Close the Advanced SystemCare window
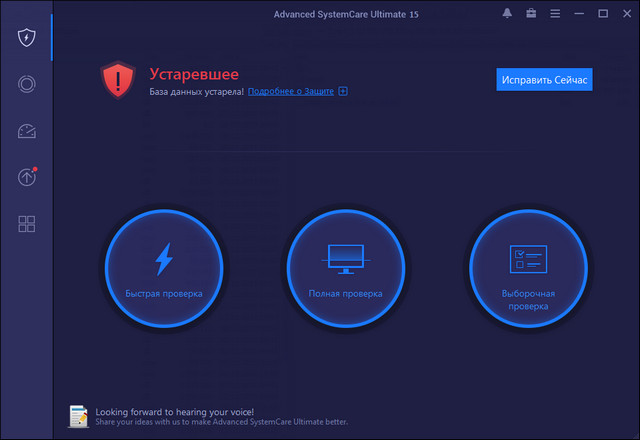Screen dimensions: 640x440 tap(626, 14)
